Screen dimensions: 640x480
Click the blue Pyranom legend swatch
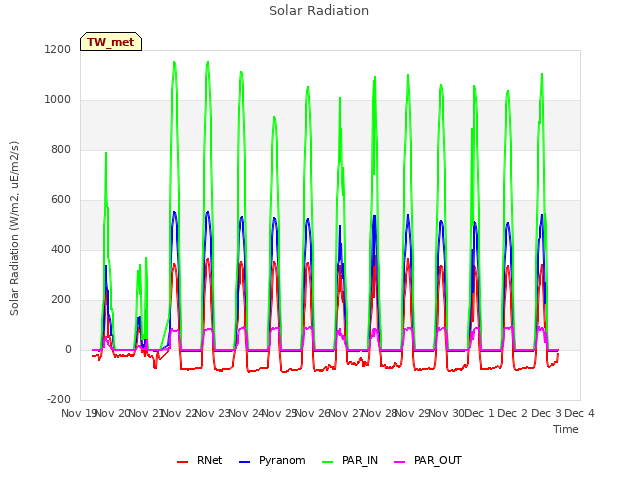(244, 462)
